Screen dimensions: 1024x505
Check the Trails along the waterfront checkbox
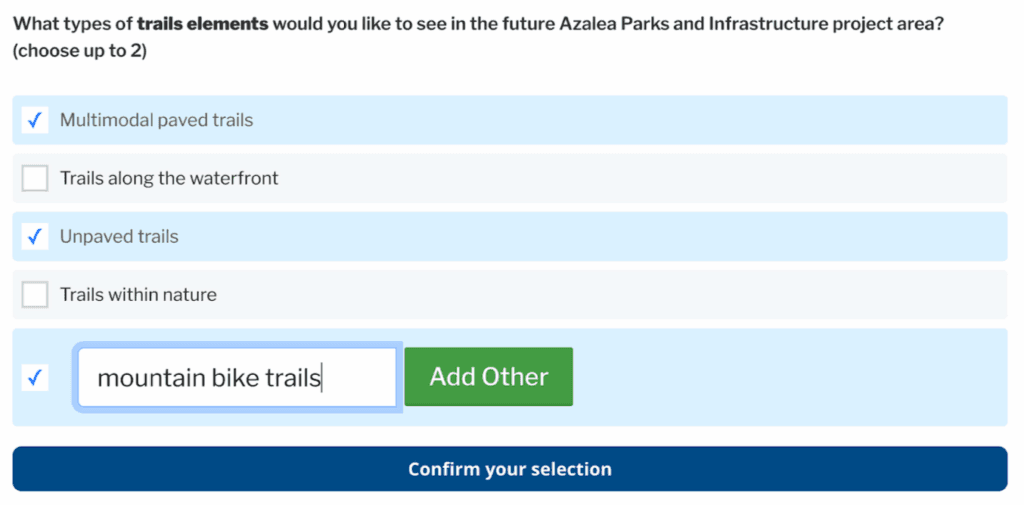[x=35, y=178]
